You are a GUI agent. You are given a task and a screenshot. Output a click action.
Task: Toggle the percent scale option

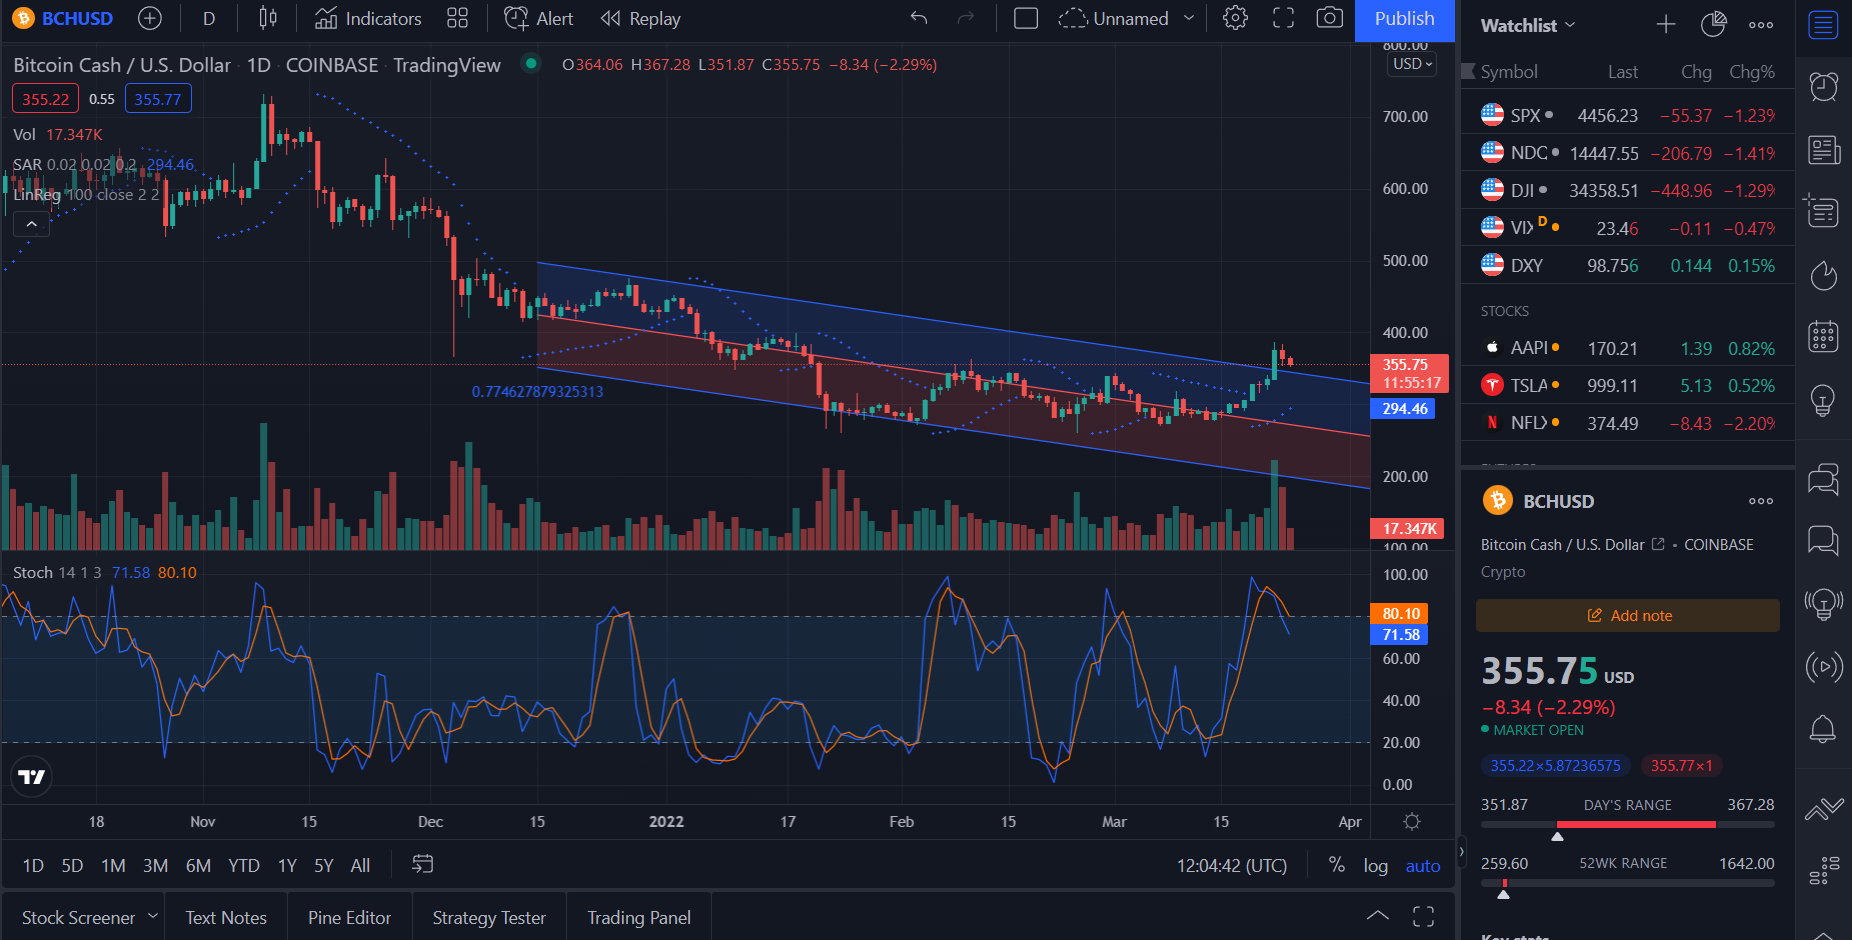tap(1336, 865)
